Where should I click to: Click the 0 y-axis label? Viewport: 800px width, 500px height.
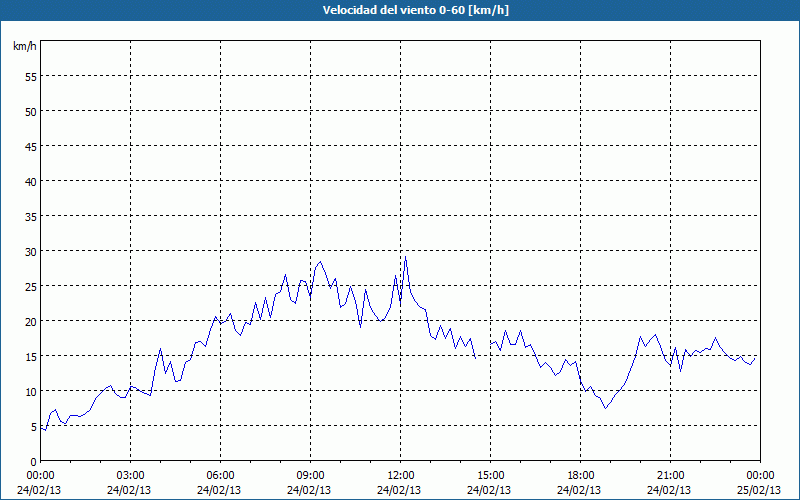click(x=34, y=462)
